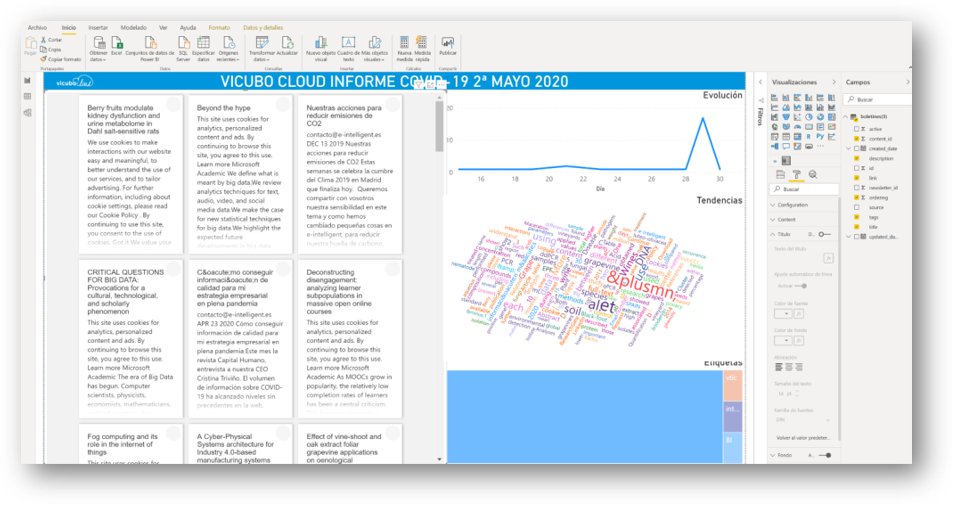This screenshot has height=505, width=953.
Task: Open the Format paint-roller tab icon
Action: (796, 175)
